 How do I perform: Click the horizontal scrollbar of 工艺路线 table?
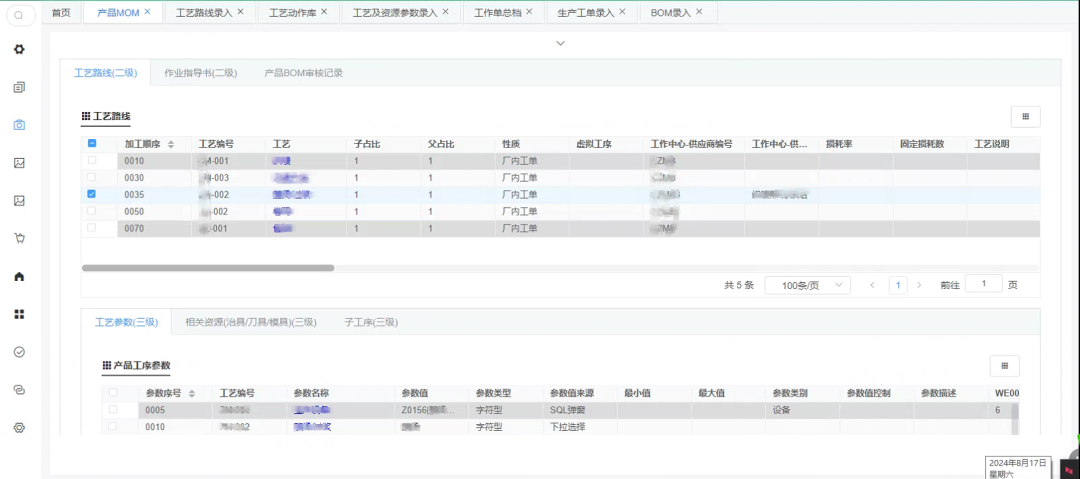coord(208,268)
